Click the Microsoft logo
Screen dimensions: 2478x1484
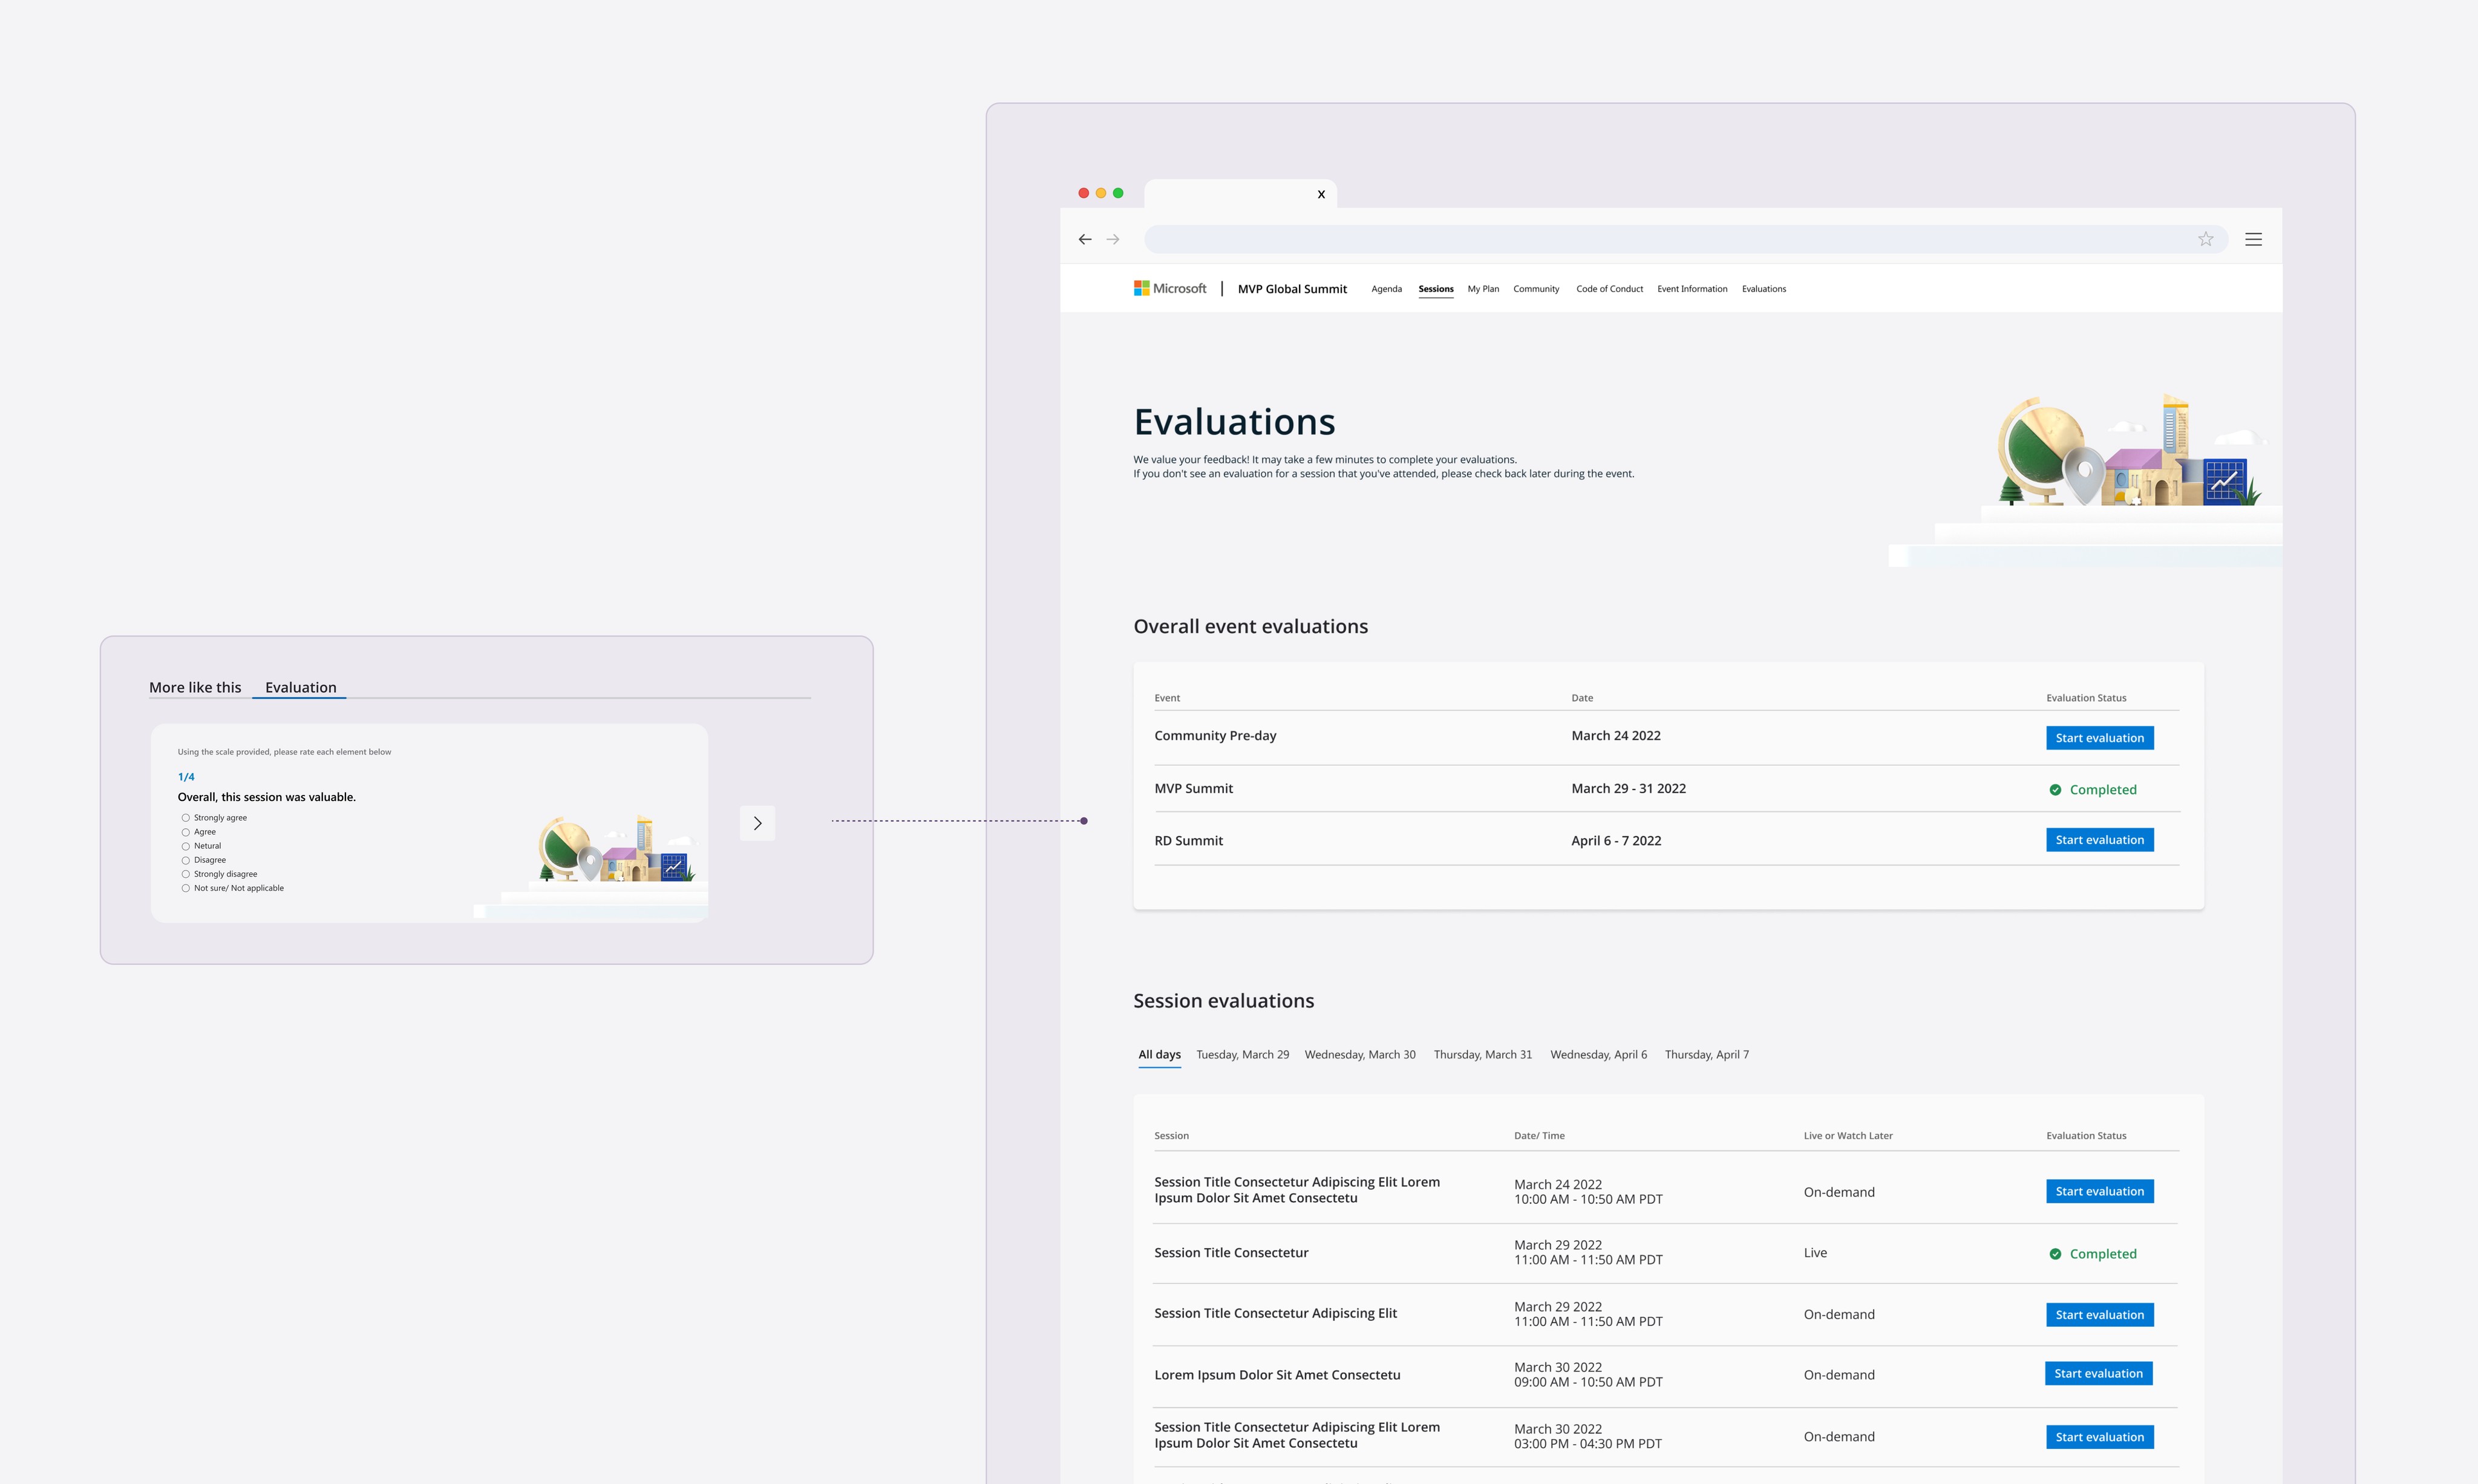[1169, 288]
